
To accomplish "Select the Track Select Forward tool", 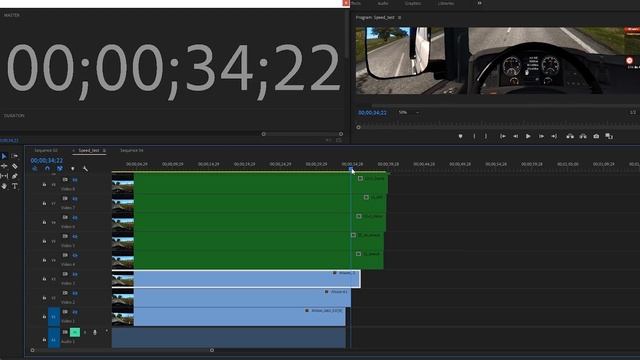I will pos(15,156).
